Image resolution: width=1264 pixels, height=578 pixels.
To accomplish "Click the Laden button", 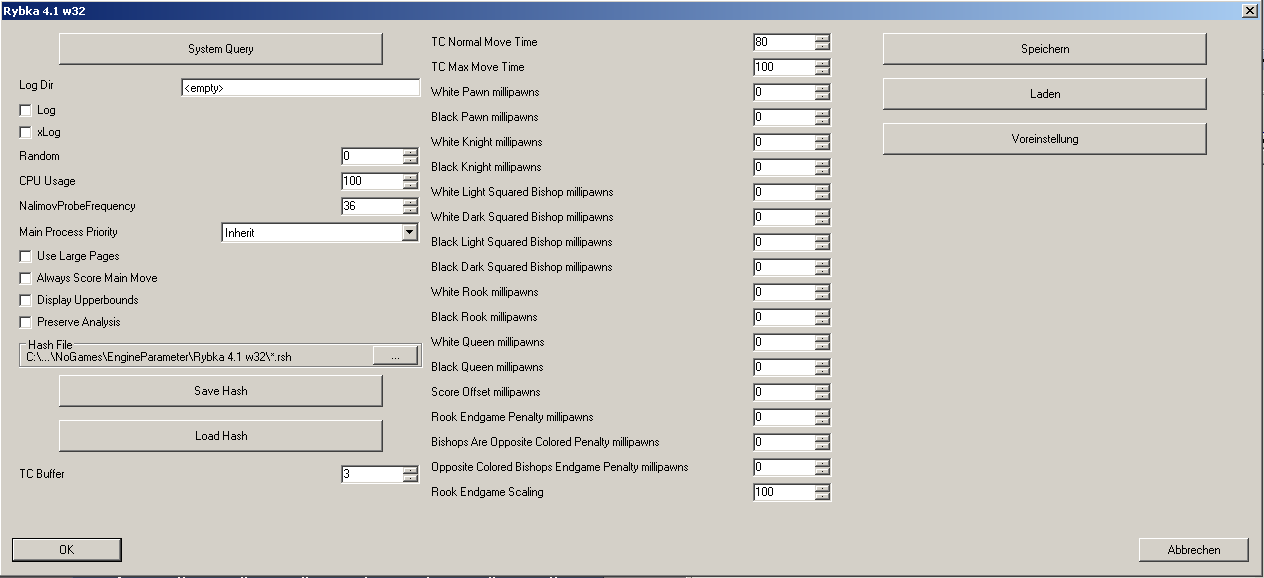I will pos(1045,94).
